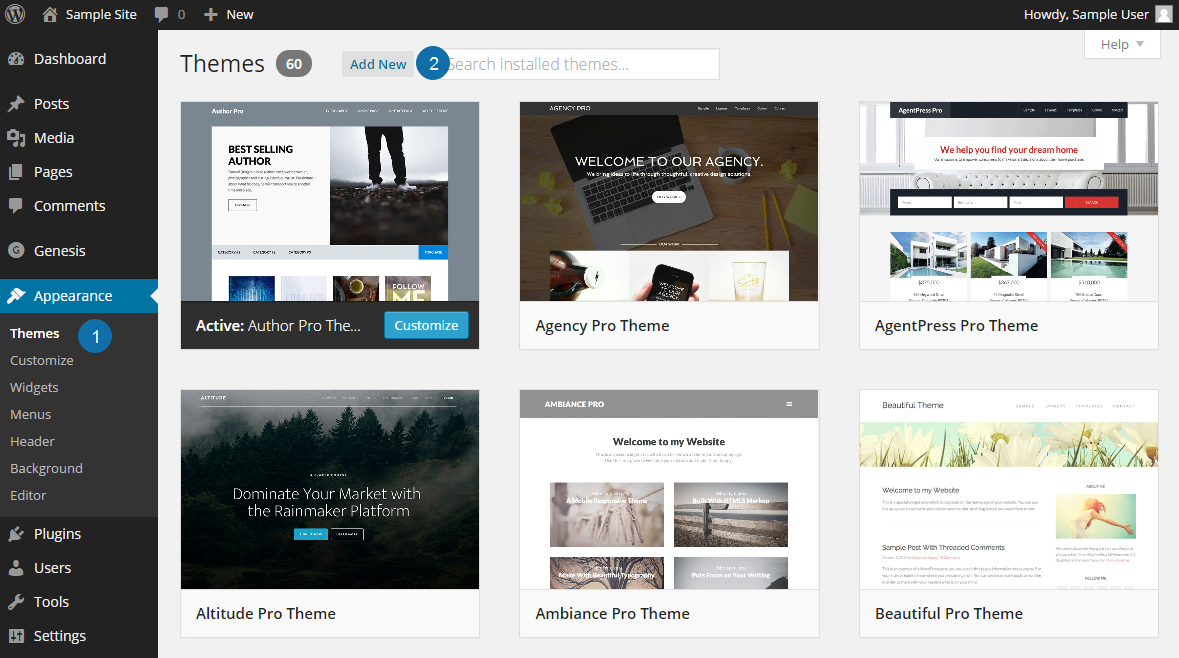Open the Widgets submenu link
Viewport: 1179px width, 658px height.
(x=34, y=387)
